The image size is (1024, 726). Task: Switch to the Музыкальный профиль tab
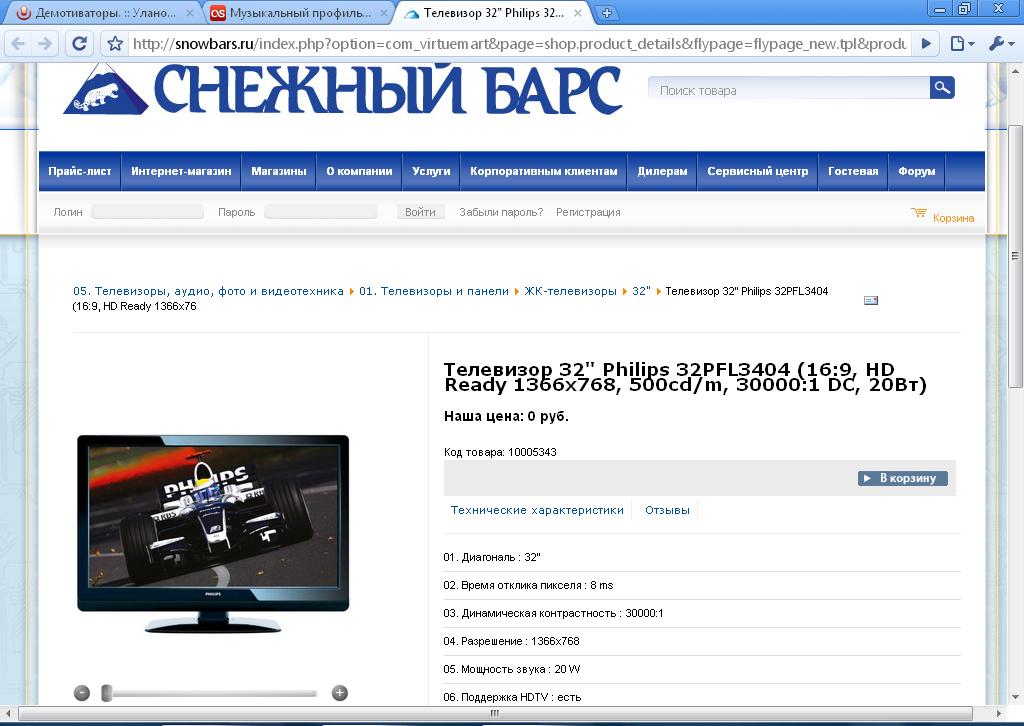click(x=298, y=13)
